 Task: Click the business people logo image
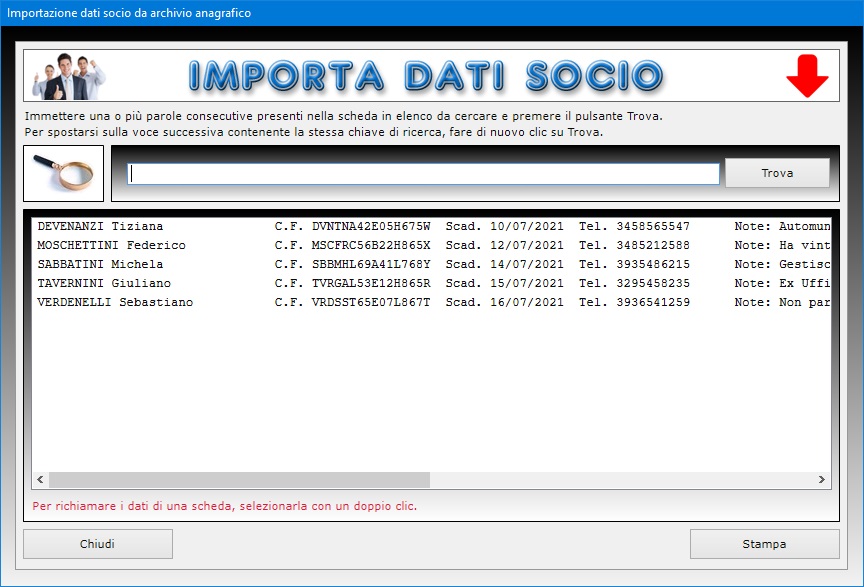[69, 76]
